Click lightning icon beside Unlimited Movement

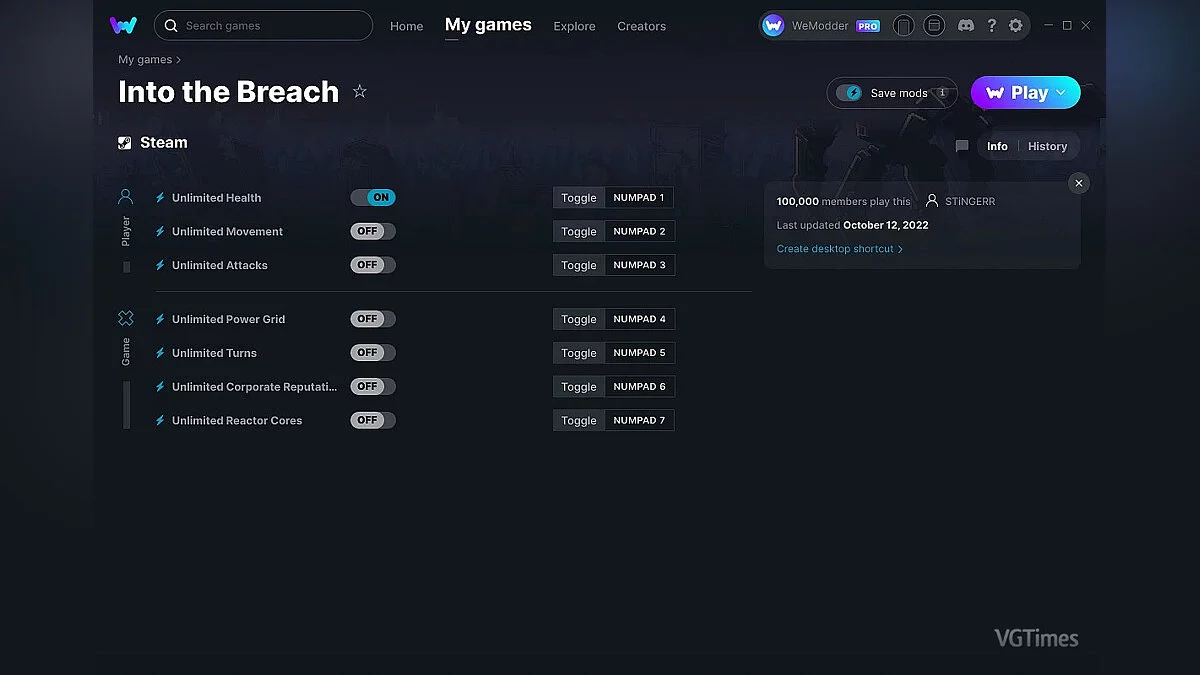tap(160, 232)
